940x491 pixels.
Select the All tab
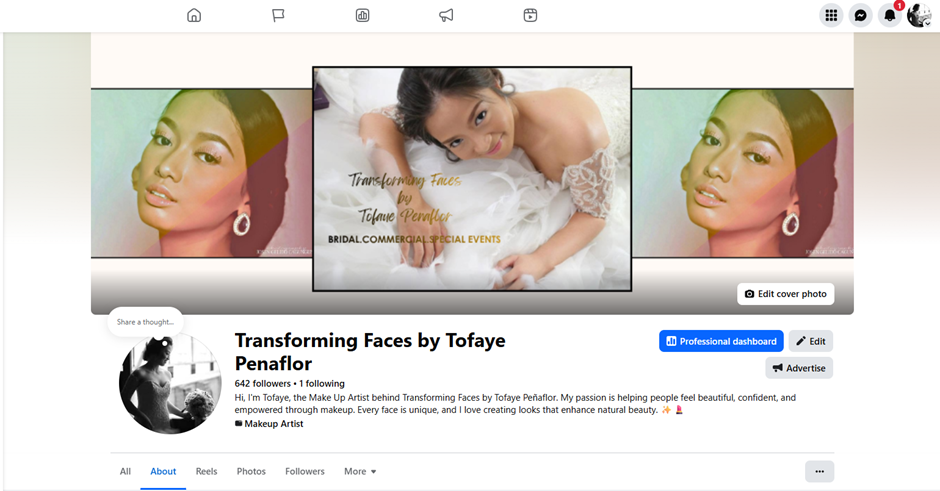pos(125,471)
